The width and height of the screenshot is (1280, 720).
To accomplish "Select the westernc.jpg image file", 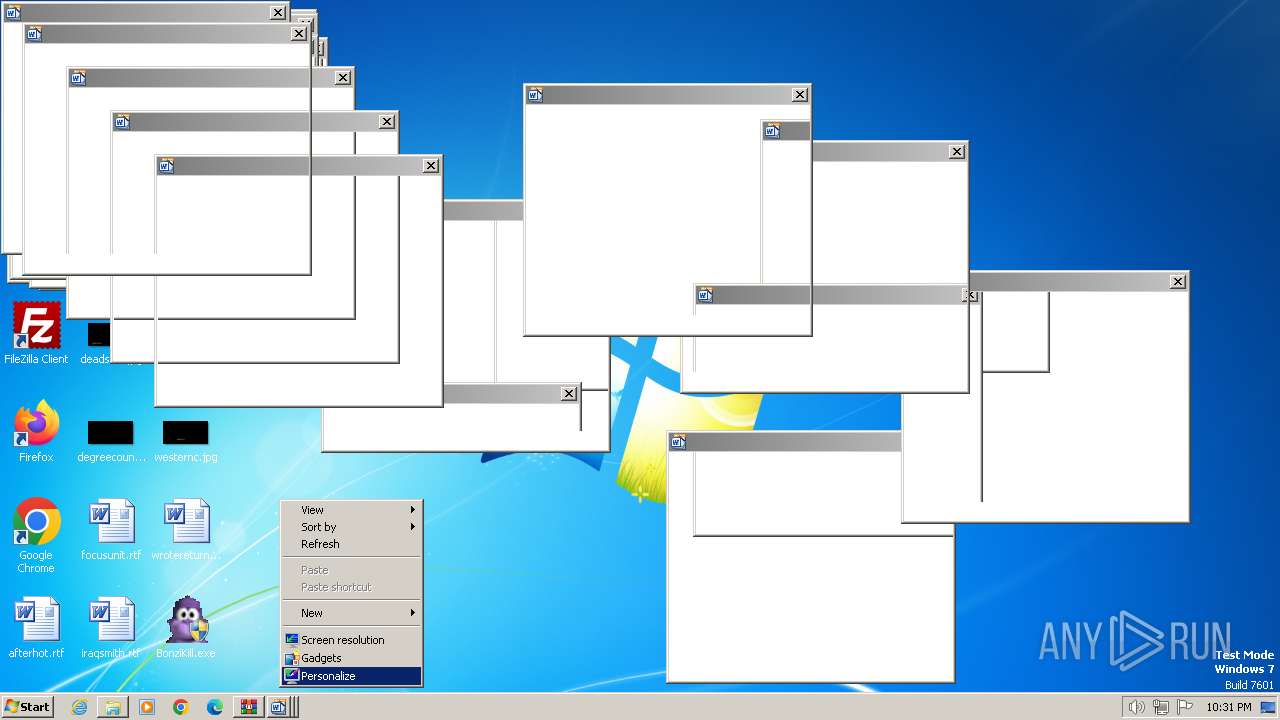I will [186, 442].
